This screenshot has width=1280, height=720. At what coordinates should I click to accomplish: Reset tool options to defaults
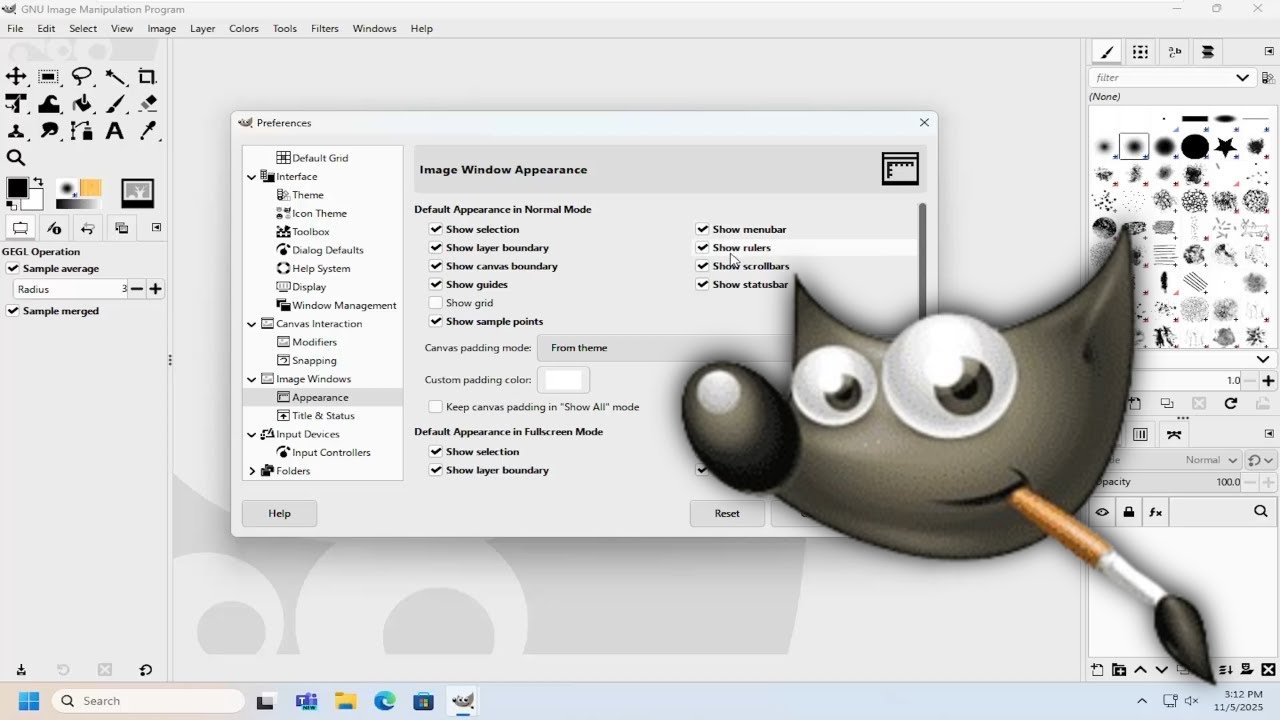pos(146,670)
